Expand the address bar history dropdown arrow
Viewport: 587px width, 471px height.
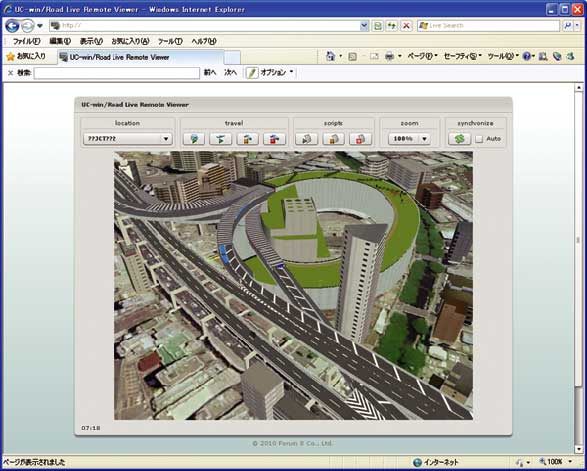point(364,25)
